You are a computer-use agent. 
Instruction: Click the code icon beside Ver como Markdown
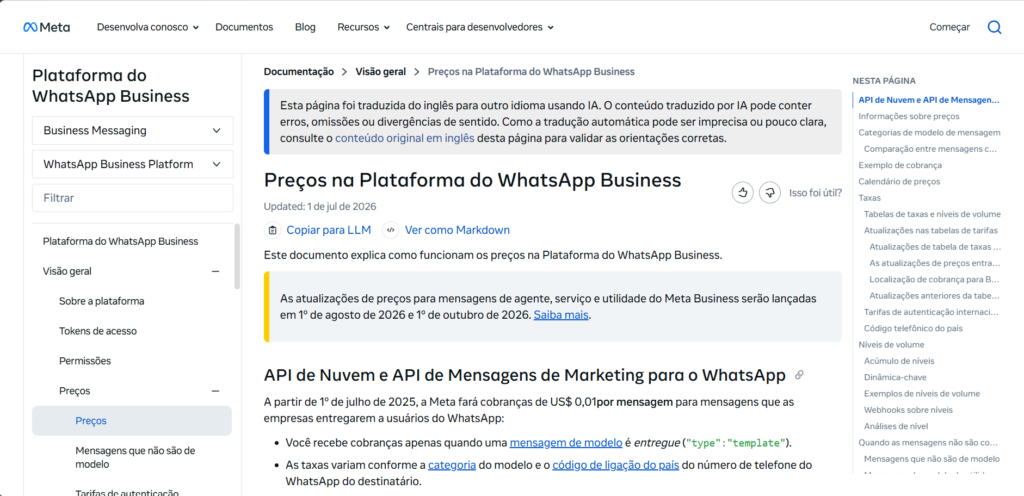pos(391,230)
